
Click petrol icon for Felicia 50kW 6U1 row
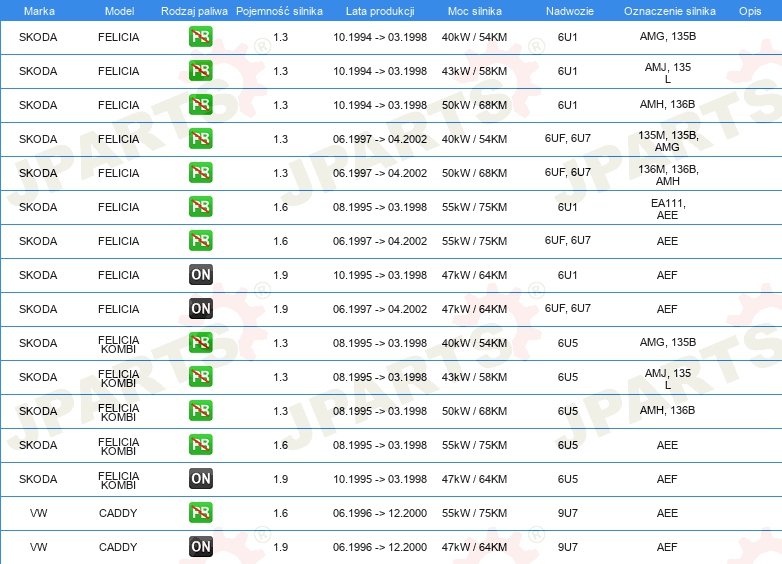pyautogui.click(x=200, y=104)
